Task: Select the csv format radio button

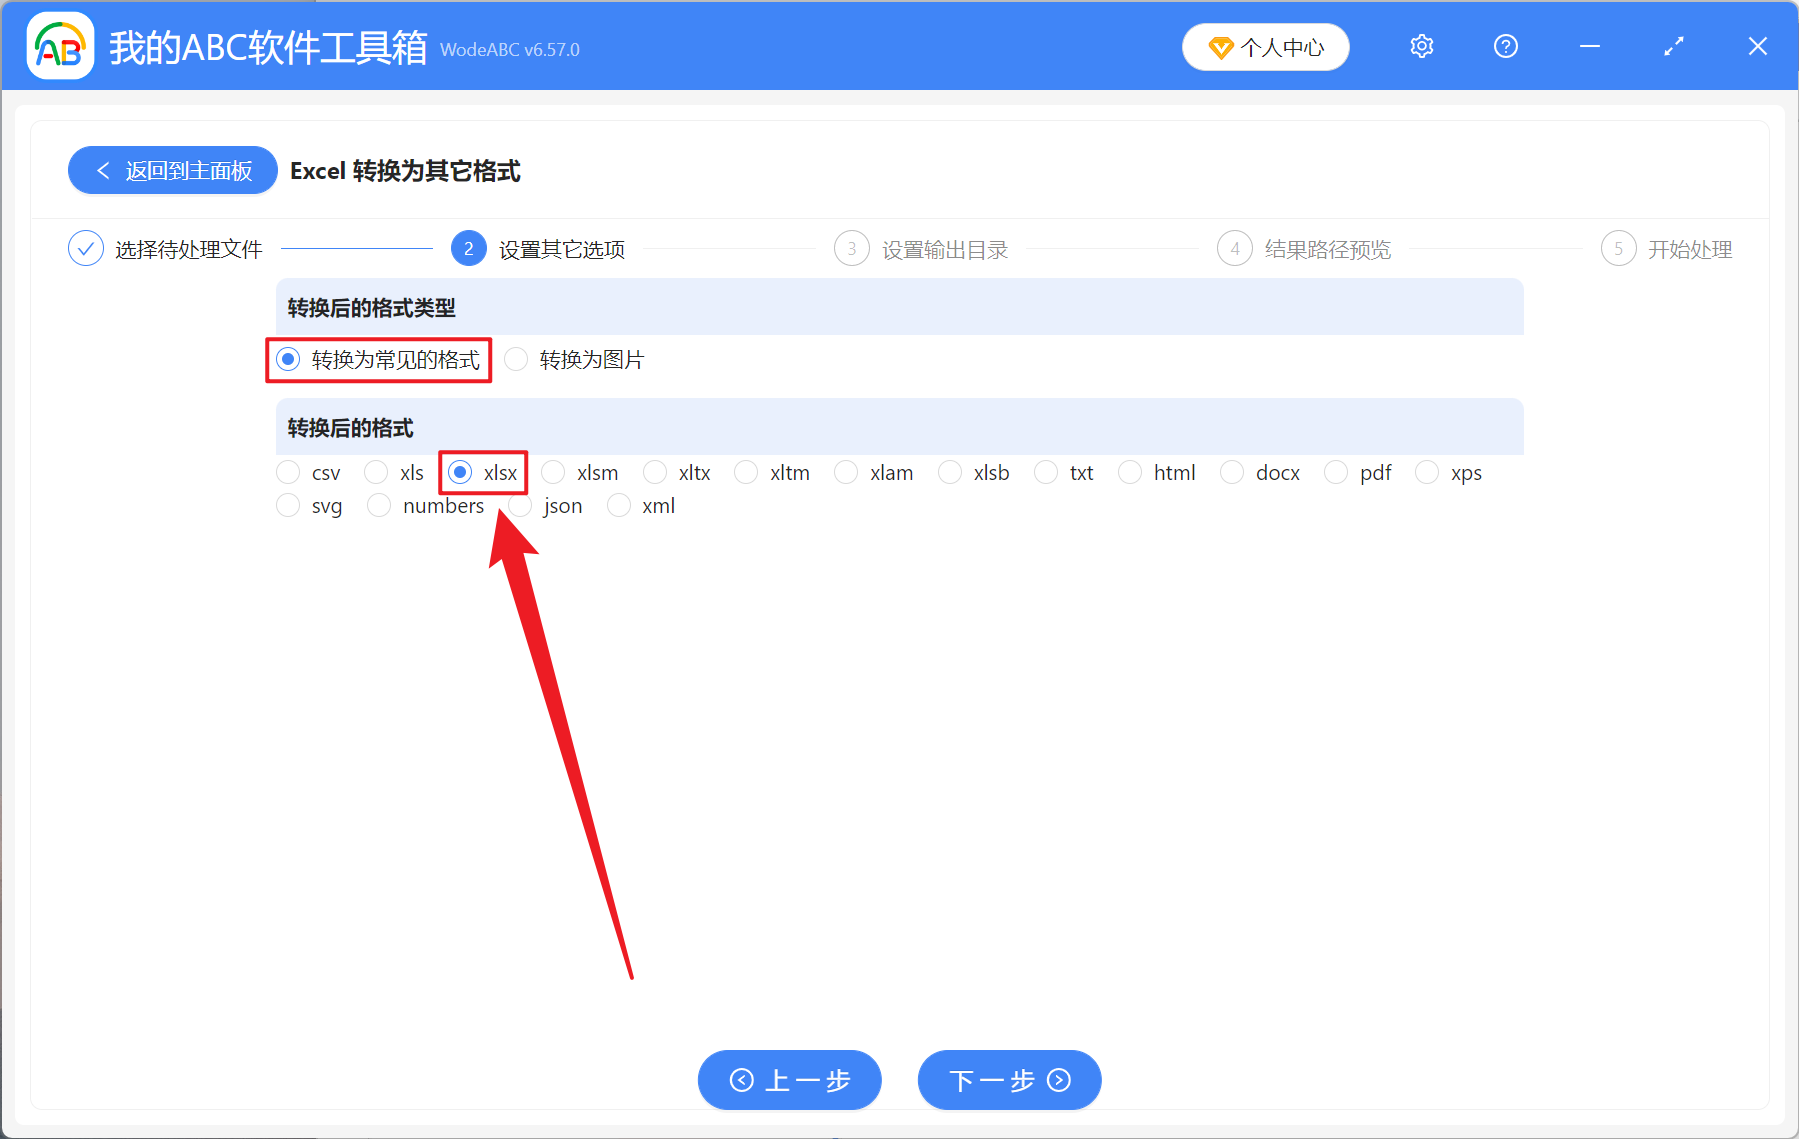Action: pos(288,472)
